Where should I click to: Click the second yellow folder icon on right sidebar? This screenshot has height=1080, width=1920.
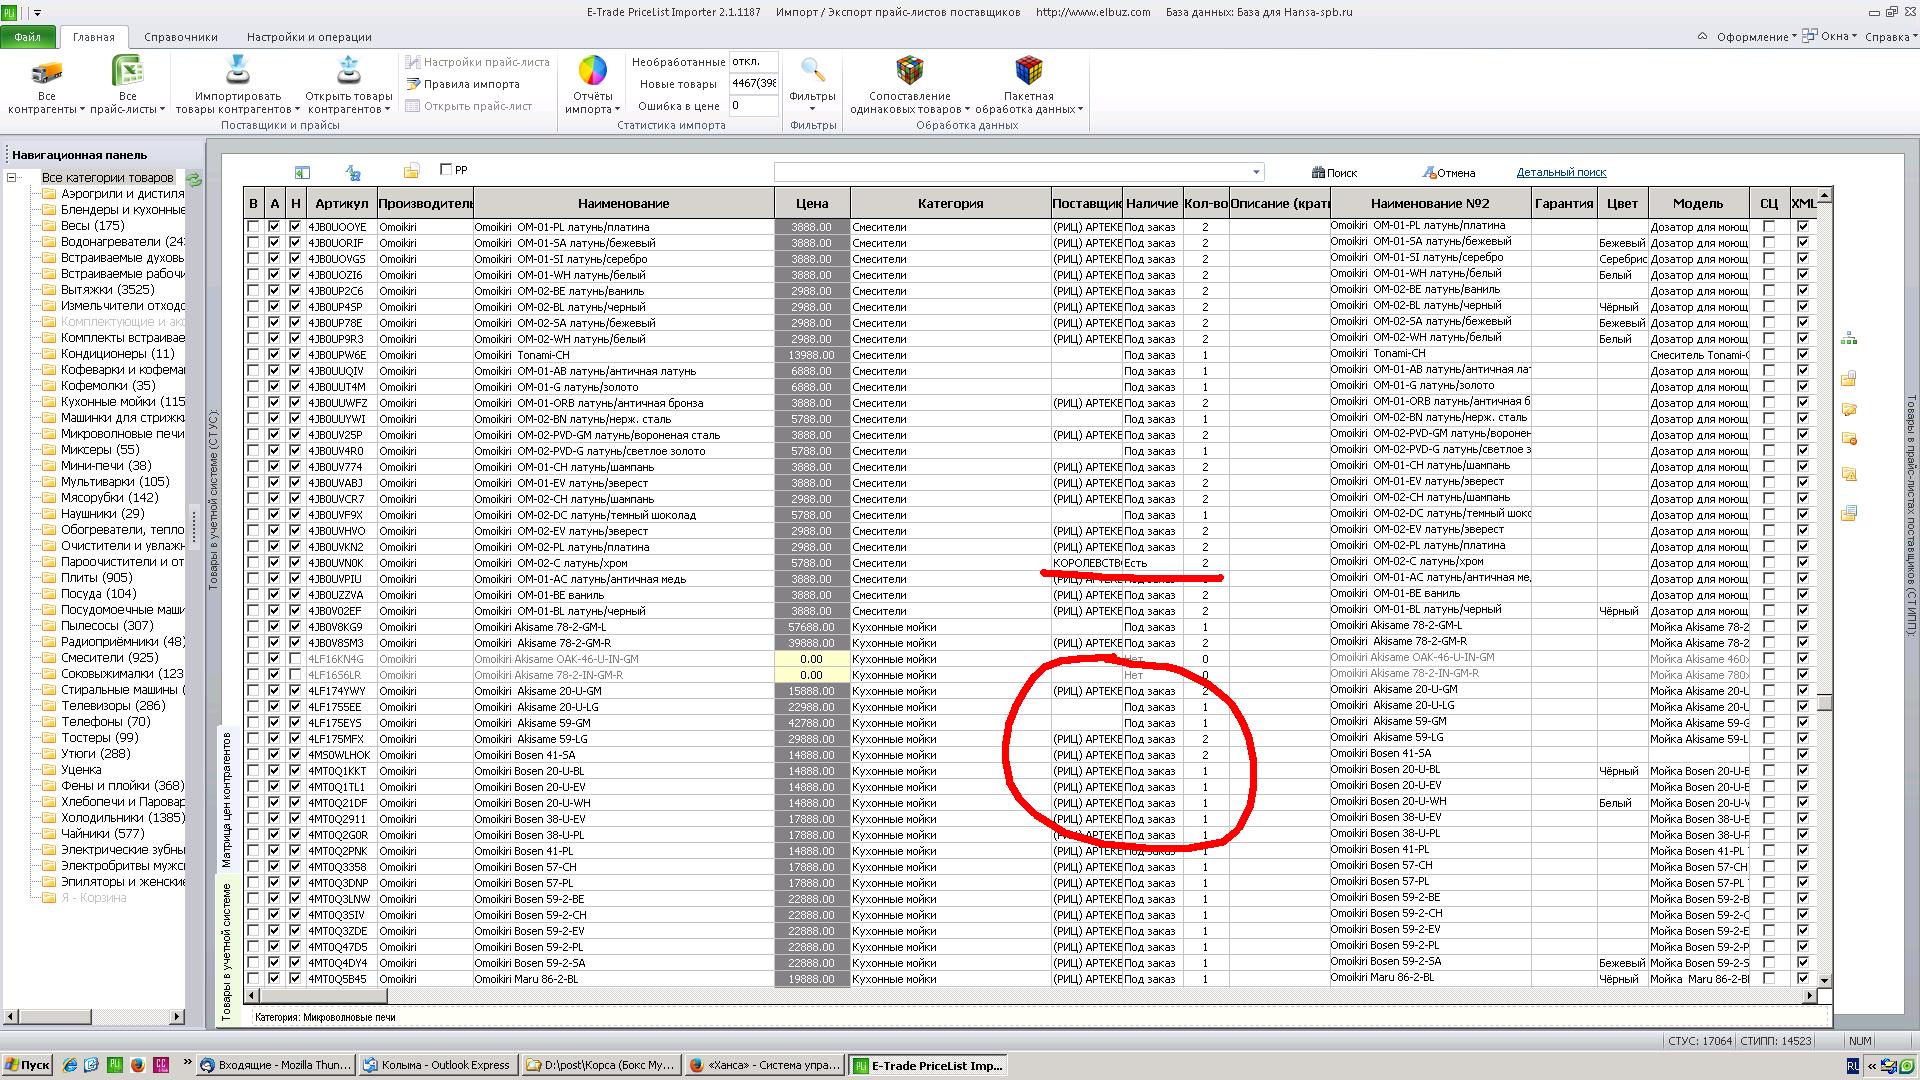click(x=1849, y=409)
